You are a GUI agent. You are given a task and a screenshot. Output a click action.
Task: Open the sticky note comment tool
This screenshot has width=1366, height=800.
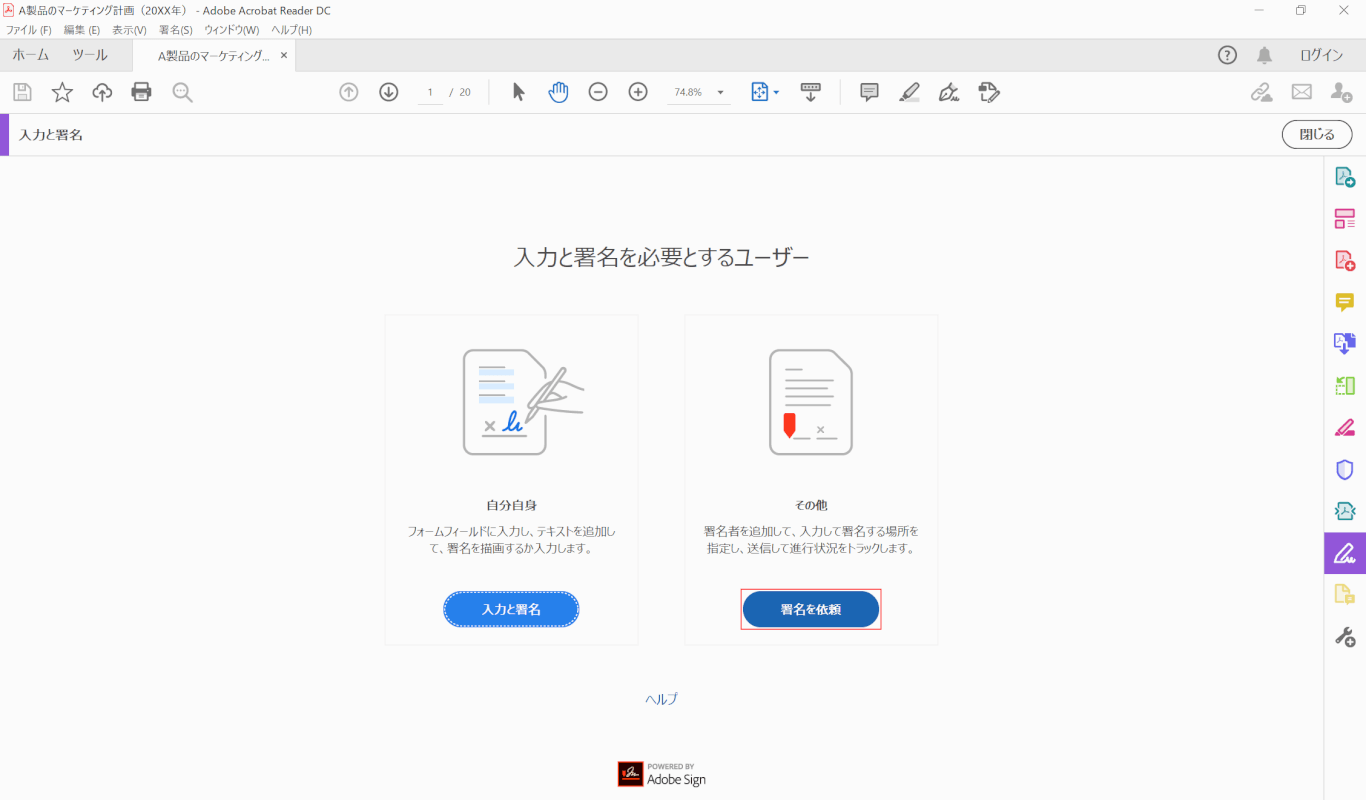point(868,91)
